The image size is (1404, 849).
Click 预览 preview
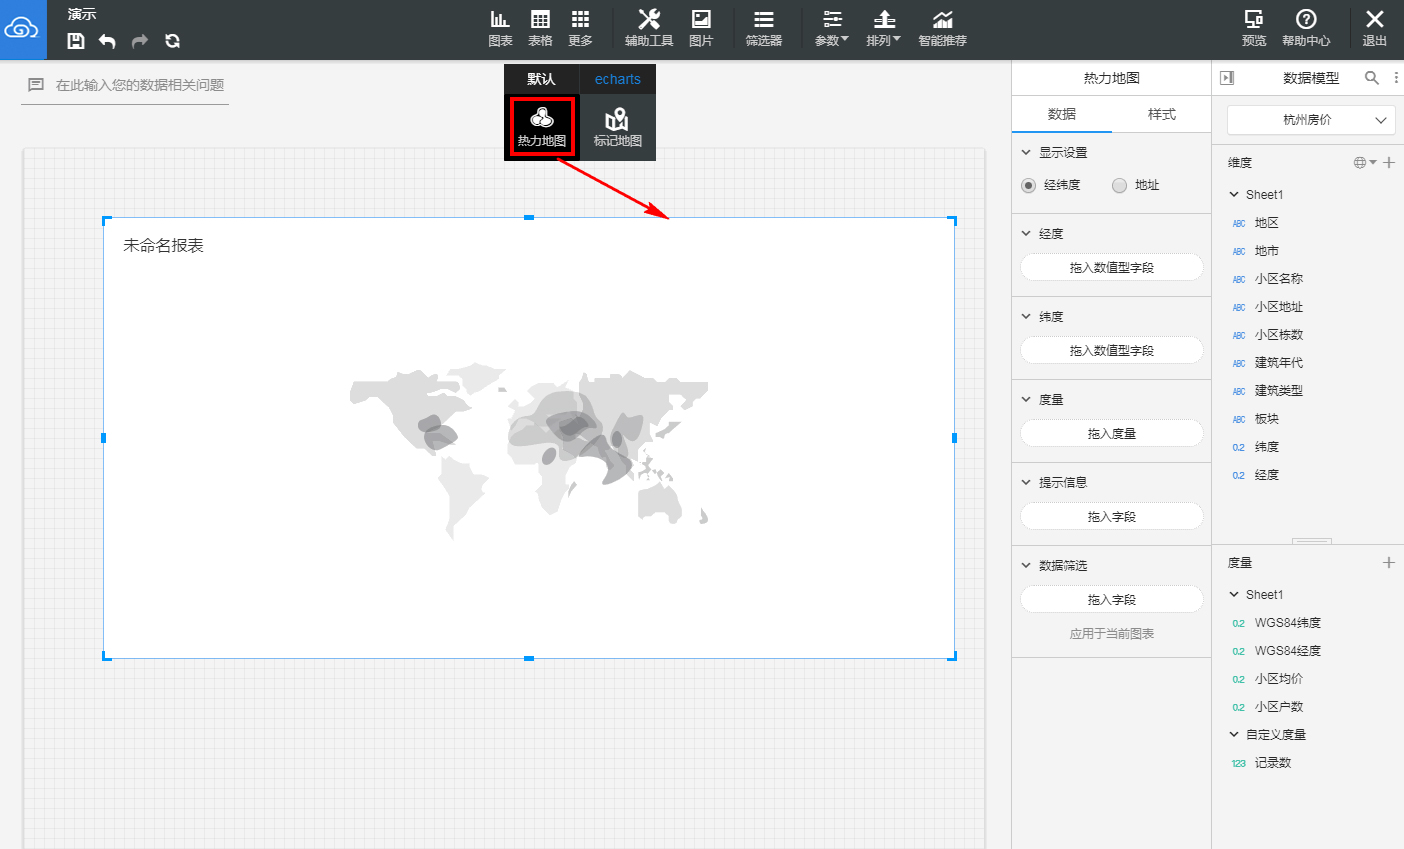1254,28
